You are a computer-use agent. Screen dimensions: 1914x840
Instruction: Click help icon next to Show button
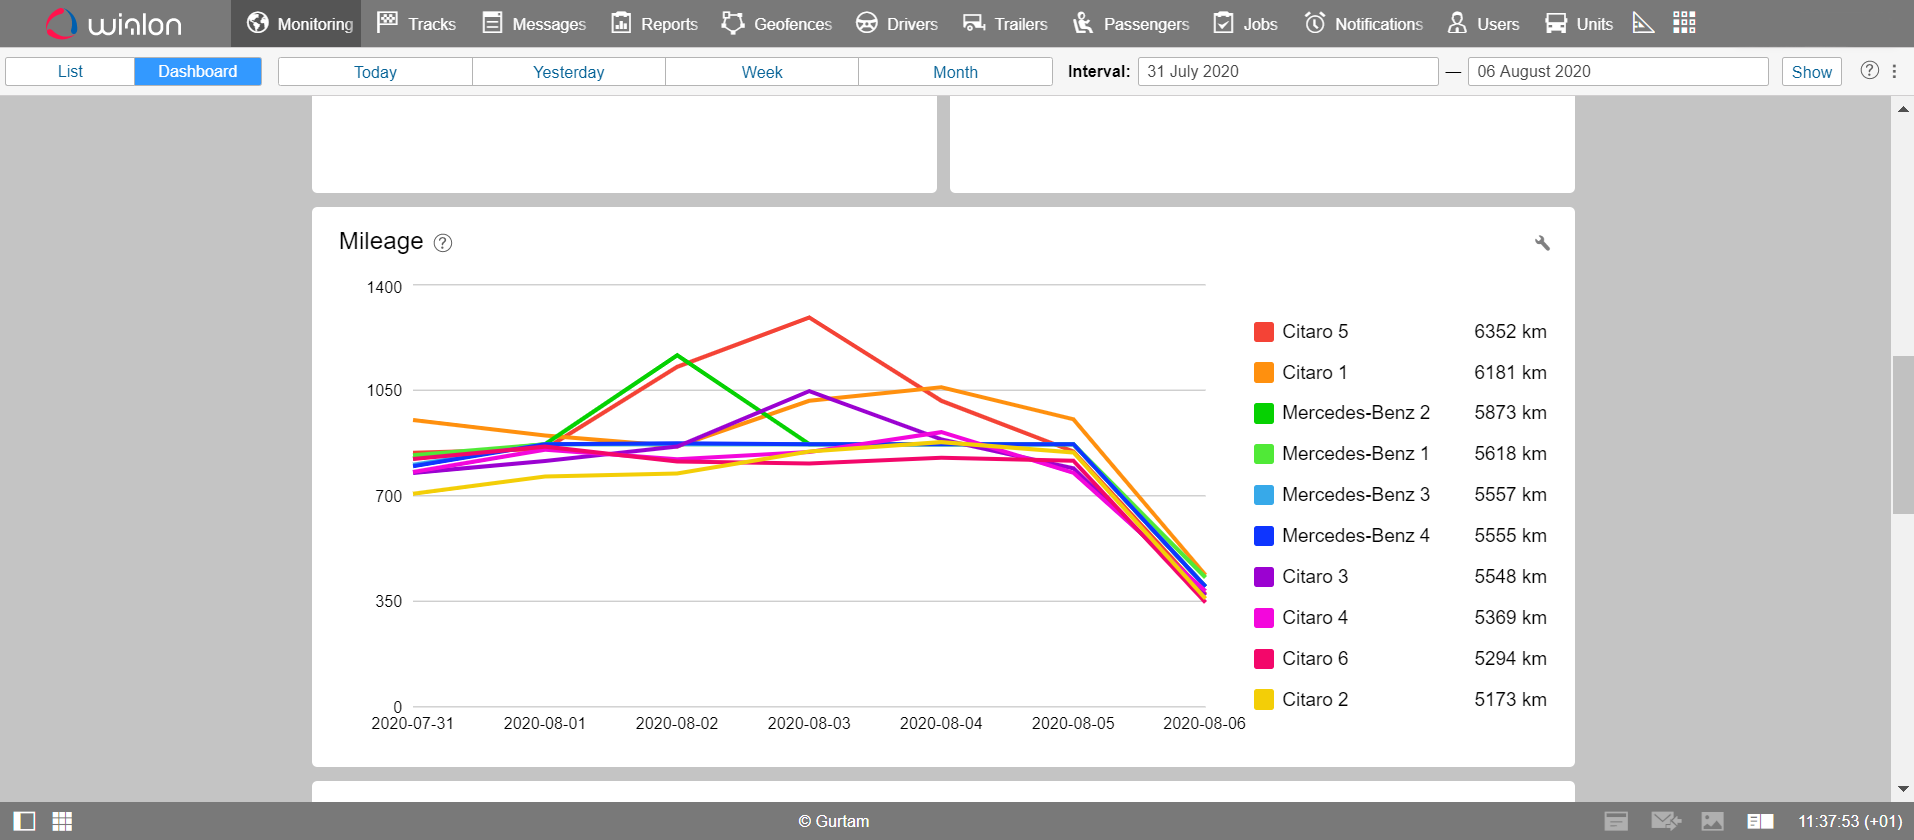(1869, 71)
